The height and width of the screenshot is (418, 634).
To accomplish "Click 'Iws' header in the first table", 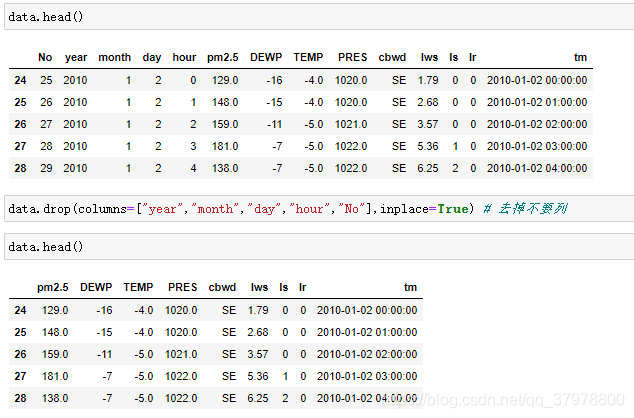I will (429, 57).
